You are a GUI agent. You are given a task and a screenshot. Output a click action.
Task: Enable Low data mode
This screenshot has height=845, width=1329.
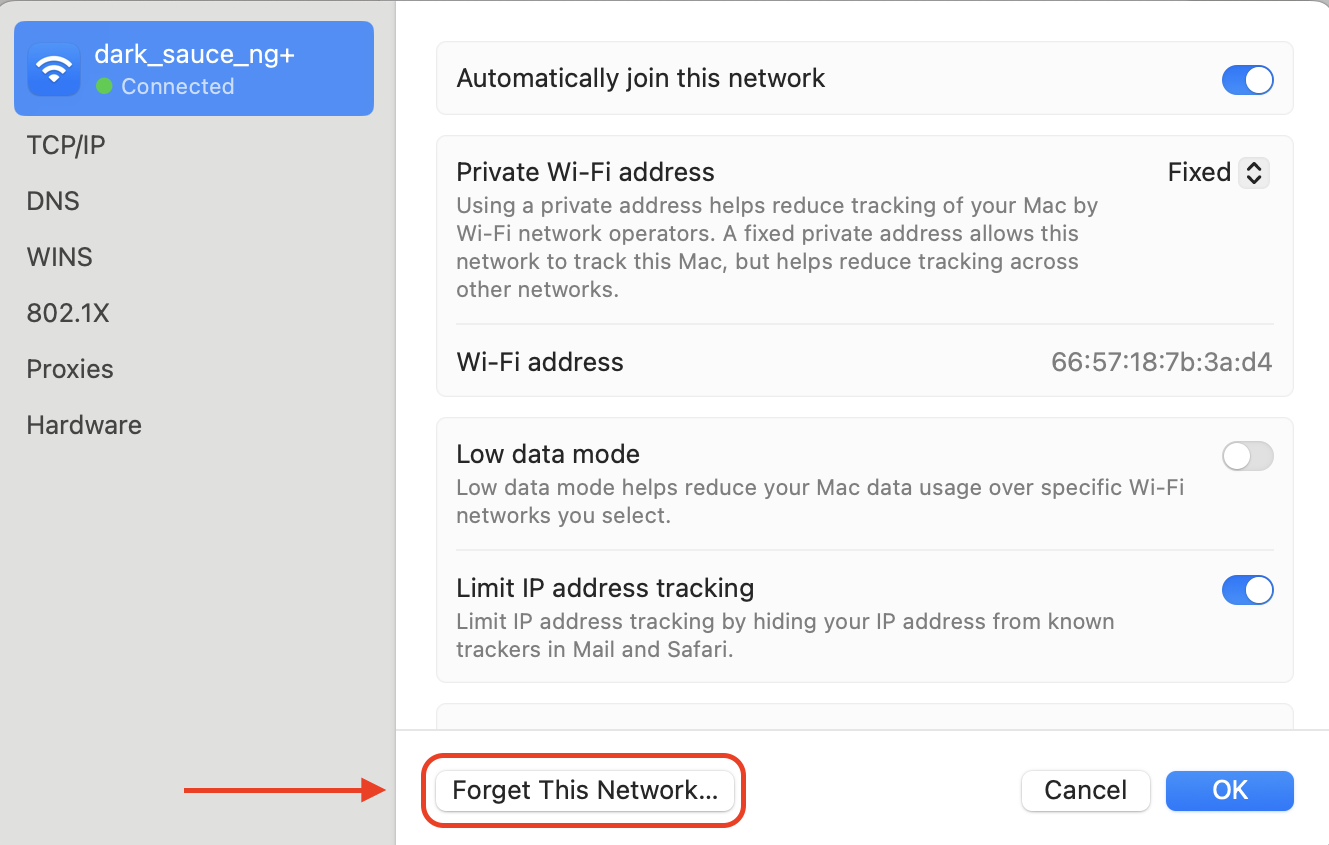[1247, 455]
